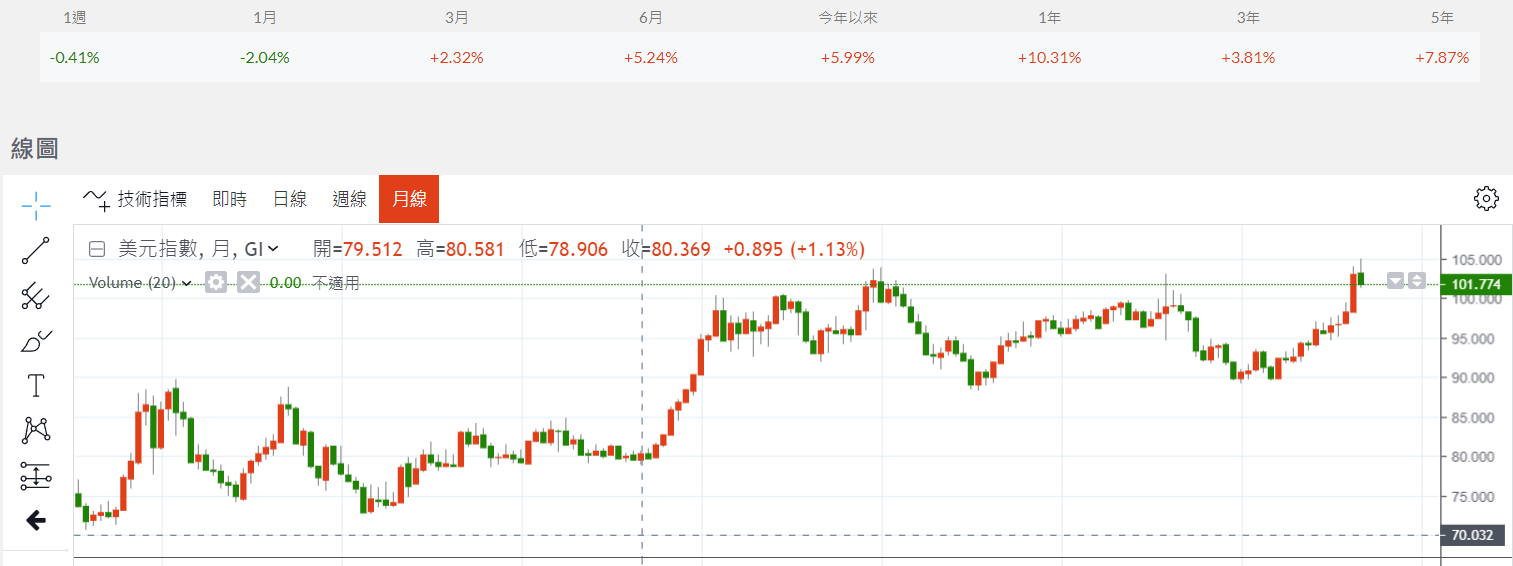Viewport: 1513px width, 566px height.
Task: Click the black back arrow icon
Action: (x=36, y=520)
